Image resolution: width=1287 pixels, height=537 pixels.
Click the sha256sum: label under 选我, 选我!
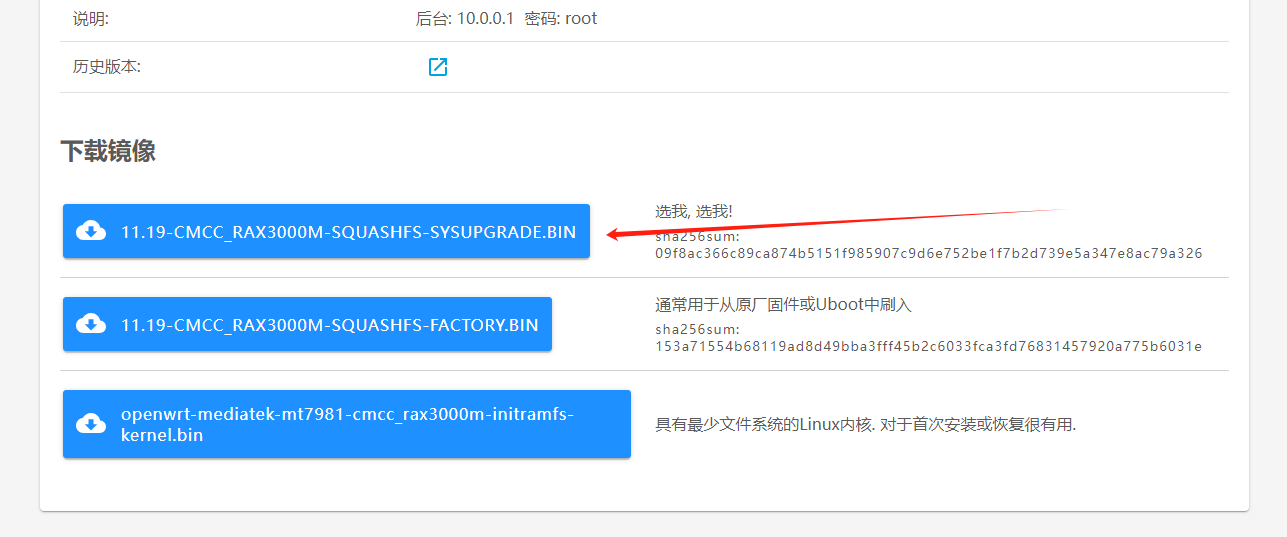coord(697,238)
